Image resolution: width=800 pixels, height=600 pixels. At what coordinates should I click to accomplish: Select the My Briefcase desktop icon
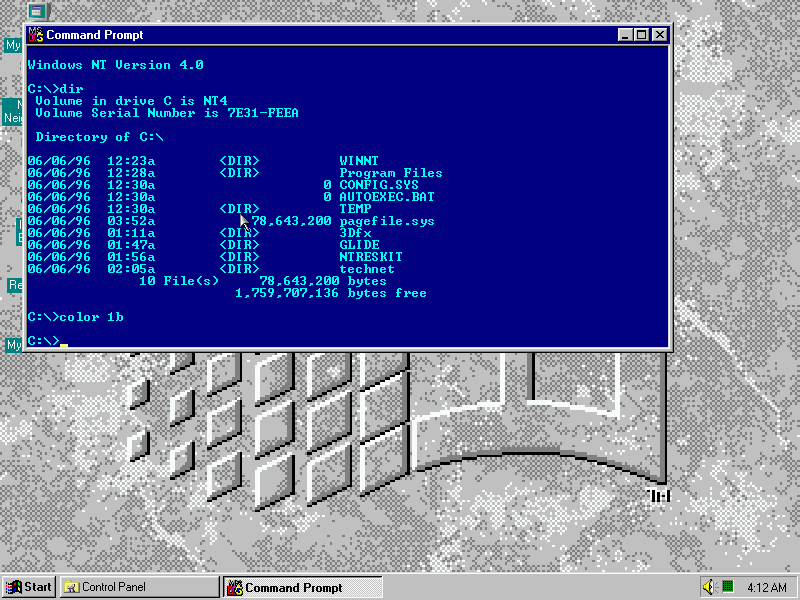tap(13, 345)
